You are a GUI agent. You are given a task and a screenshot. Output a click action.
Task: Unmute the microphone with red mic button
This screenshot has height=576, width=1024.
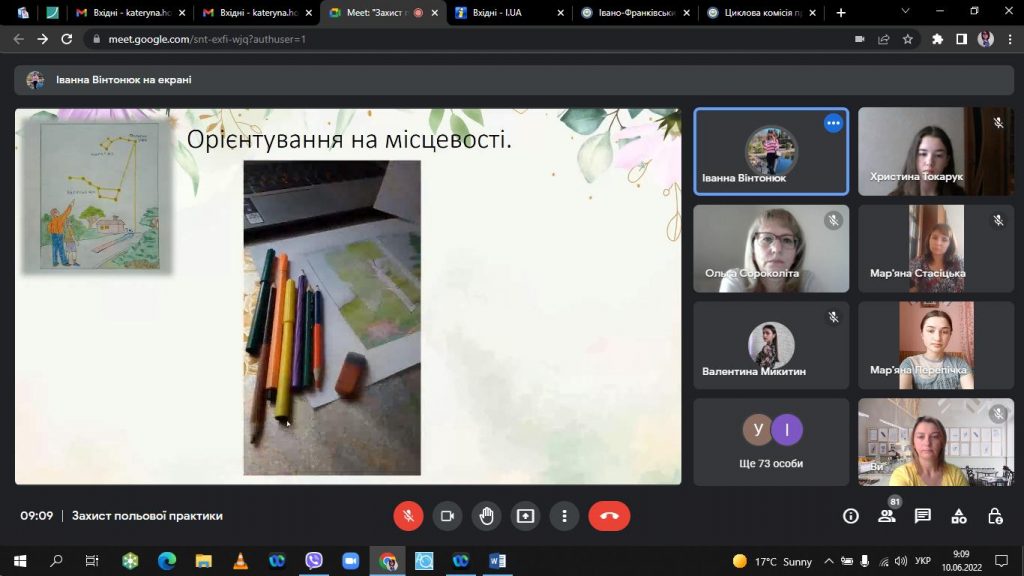click(408, 516)
